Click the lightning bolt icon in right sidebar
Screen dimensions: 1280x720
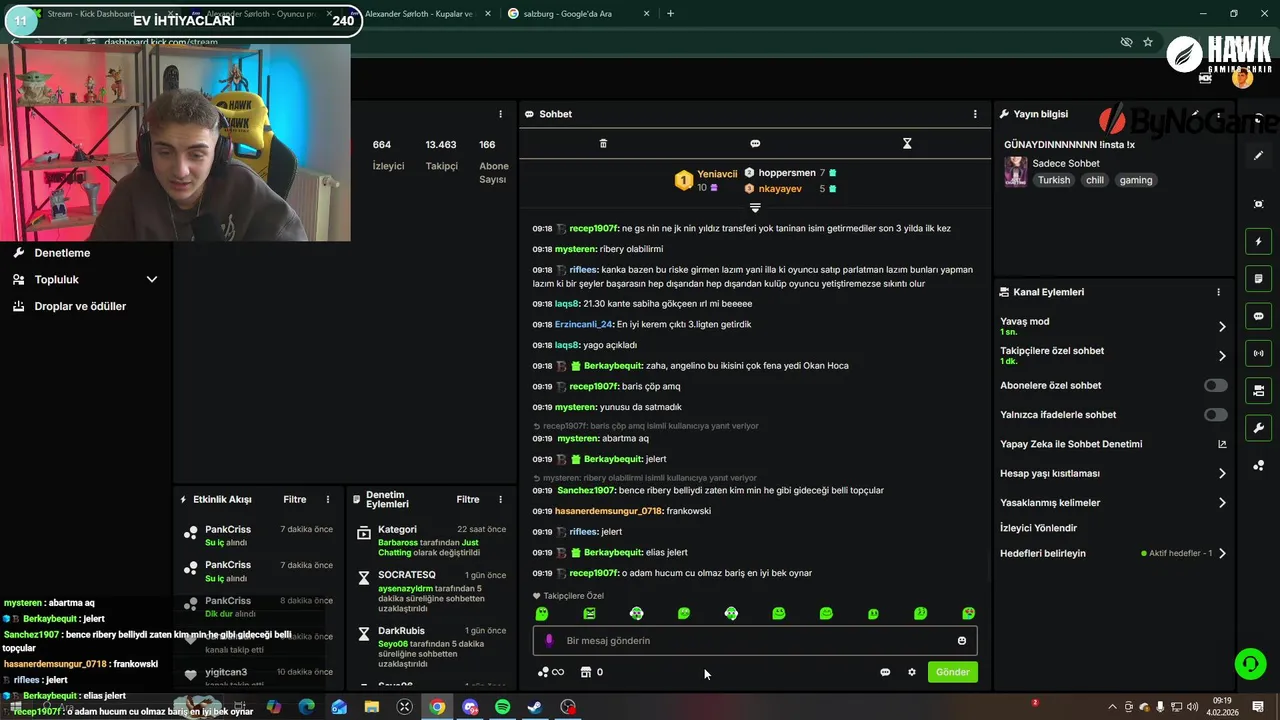[1258, 241]
